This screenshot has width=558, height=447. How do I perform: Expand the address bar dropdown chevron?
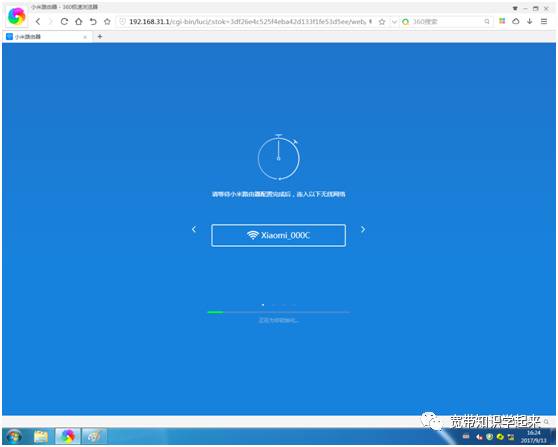coord(394,22)
